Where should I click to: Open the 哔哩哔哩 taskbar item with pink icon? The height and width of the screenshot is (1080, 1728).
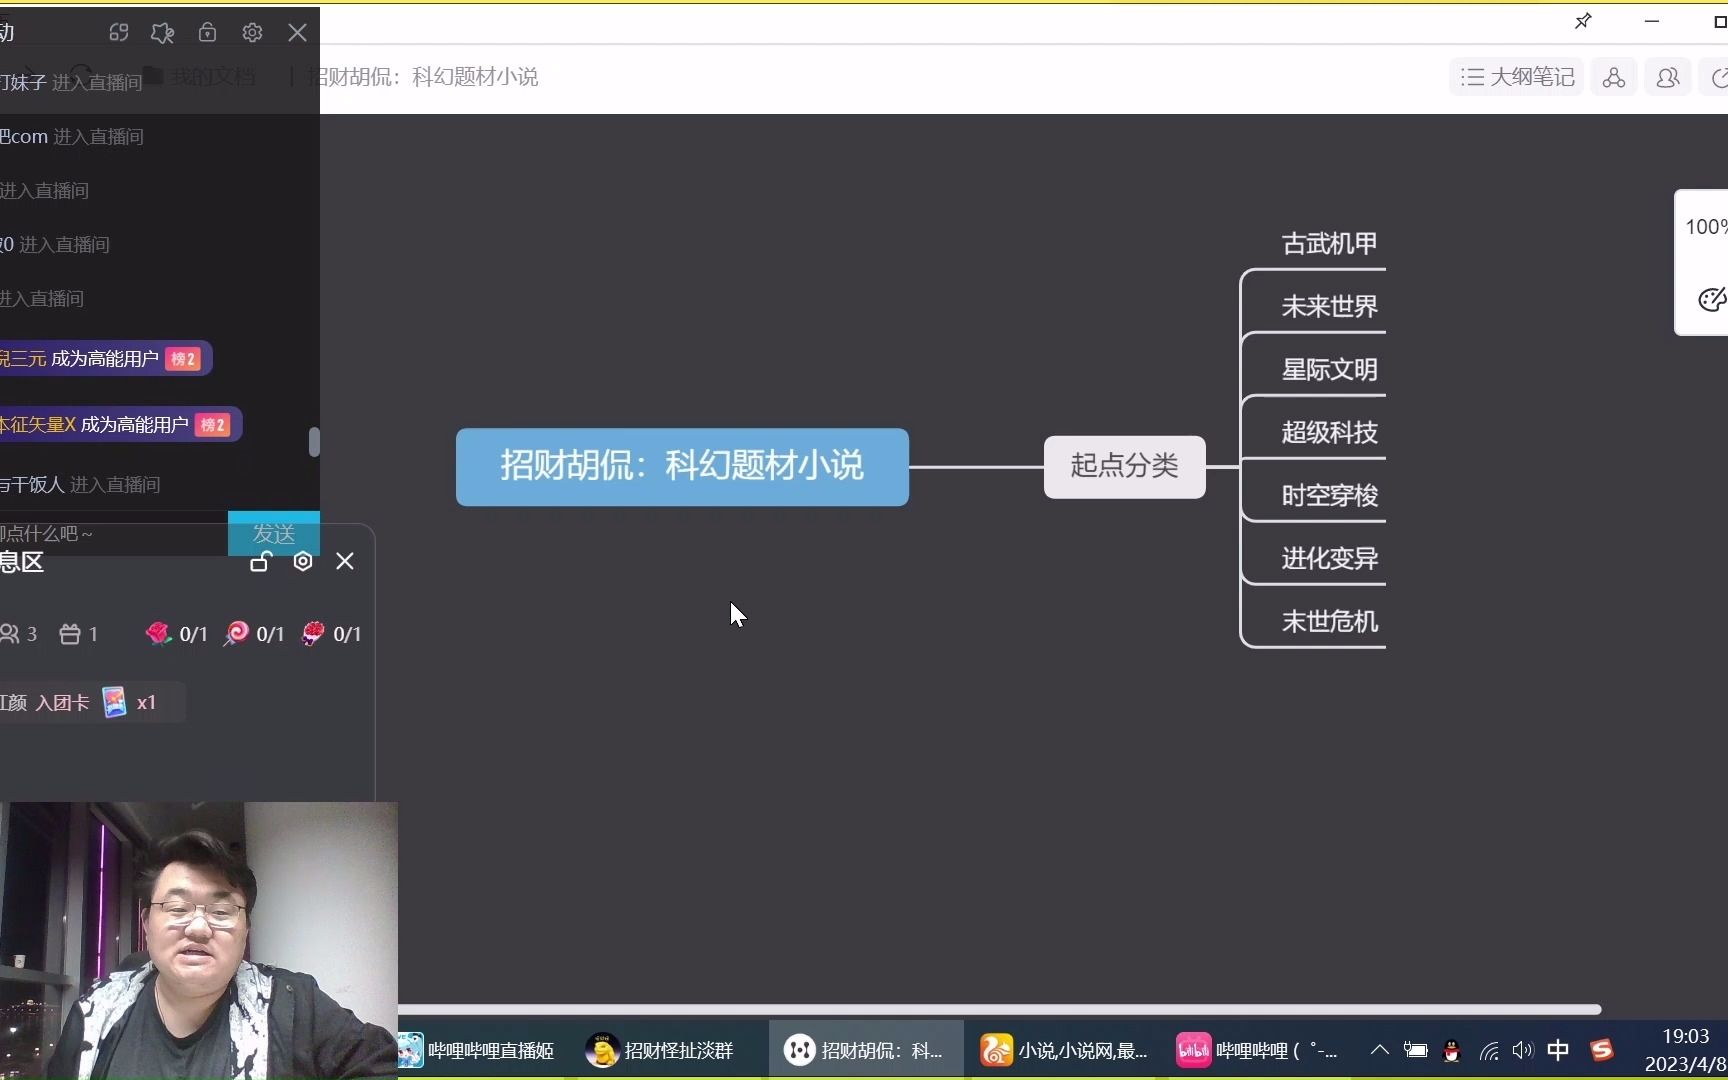[x=1258, y=1050]
